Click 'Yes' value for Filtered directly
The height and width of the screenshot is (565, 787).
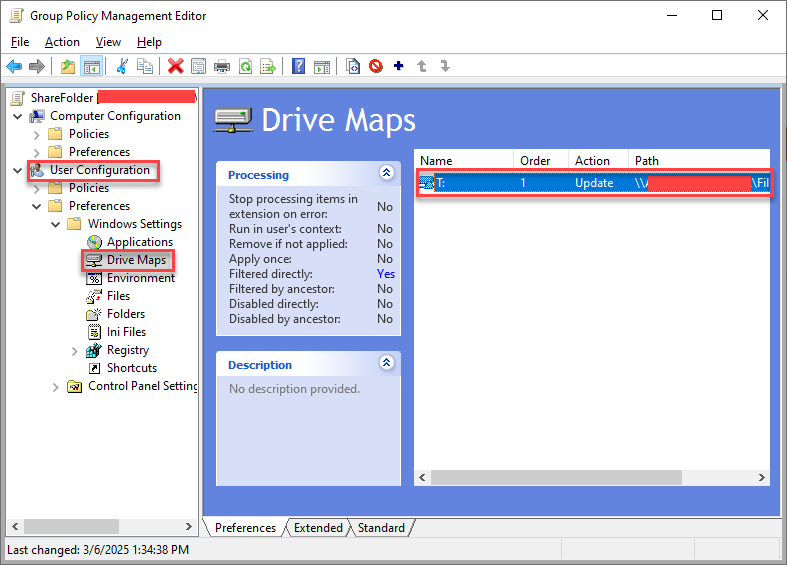click(385, 274)
